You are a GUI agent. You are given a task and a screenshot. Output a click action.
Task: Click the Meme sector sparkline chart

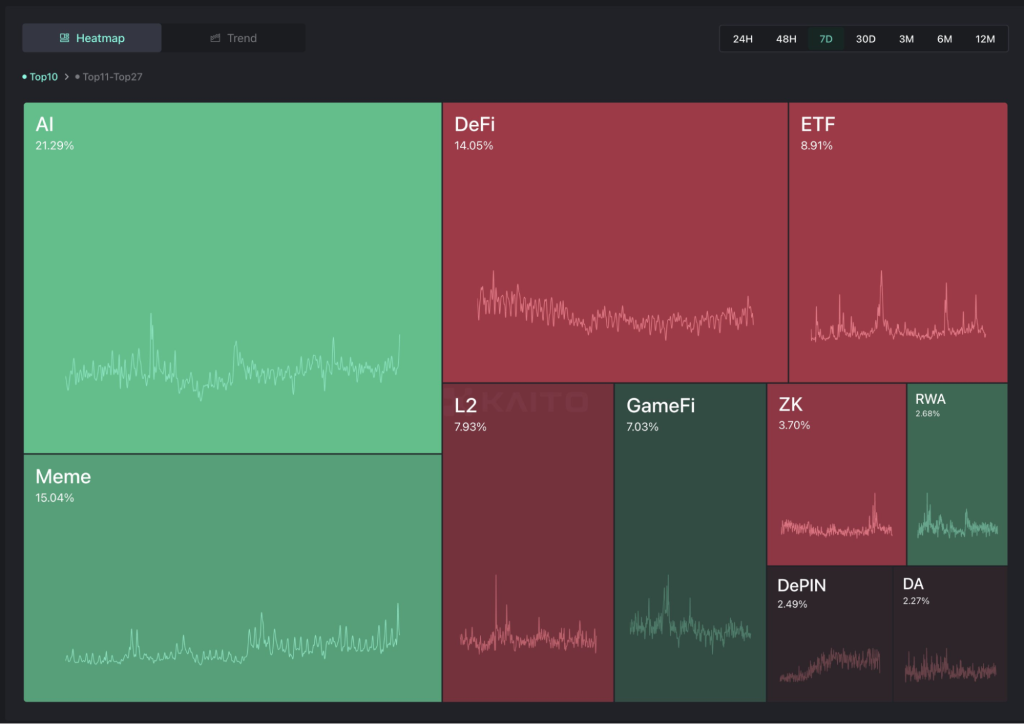(x=232, y=638)
